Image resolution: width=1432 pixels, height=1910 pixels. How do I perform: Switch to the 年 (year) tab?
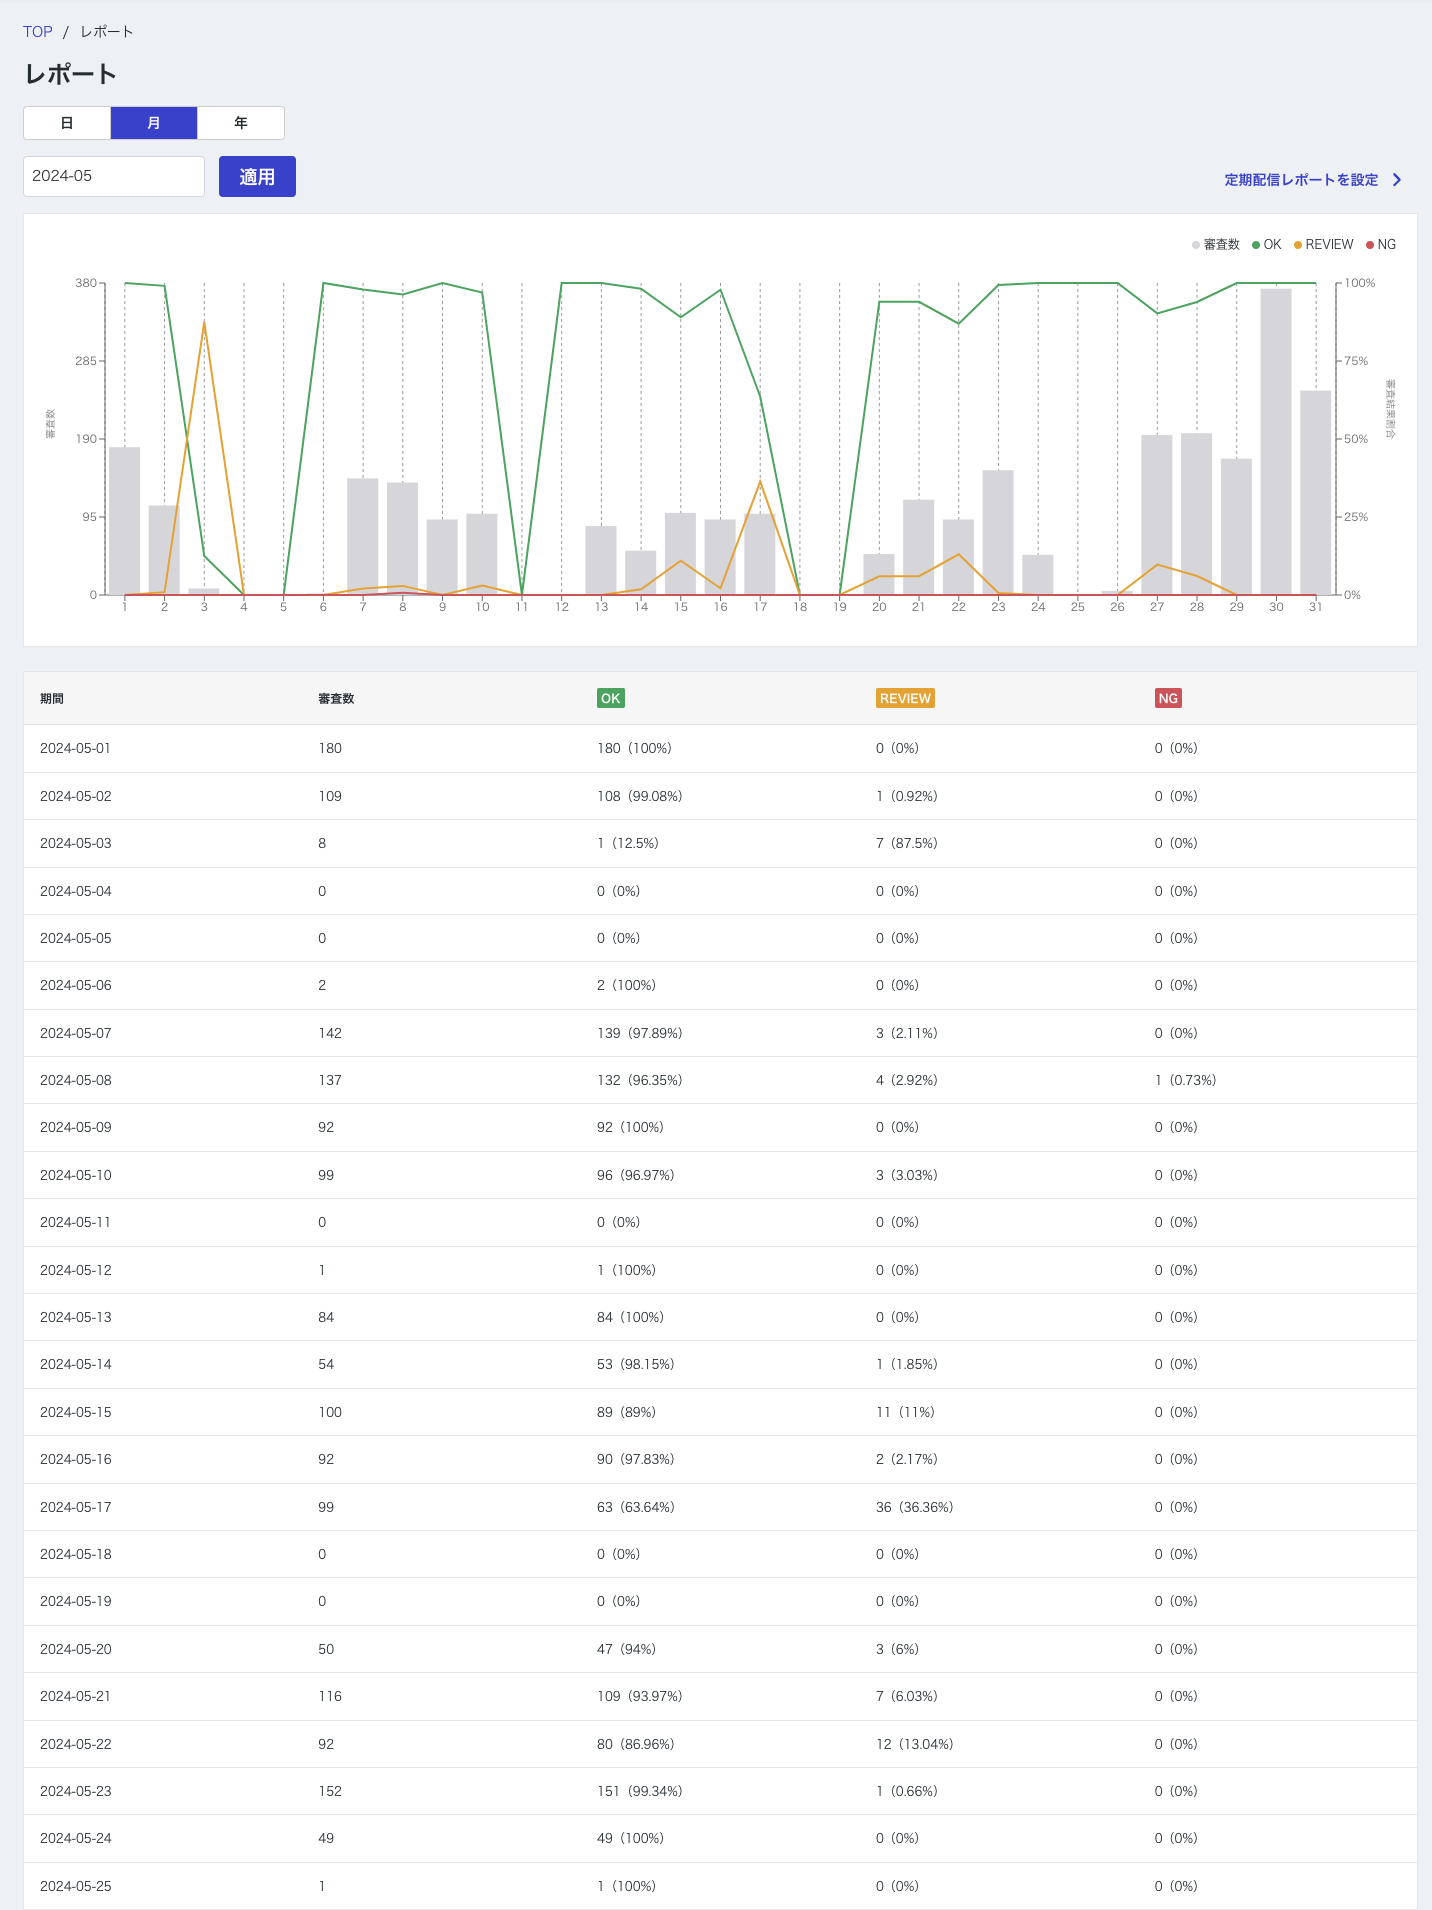(241, 123)
